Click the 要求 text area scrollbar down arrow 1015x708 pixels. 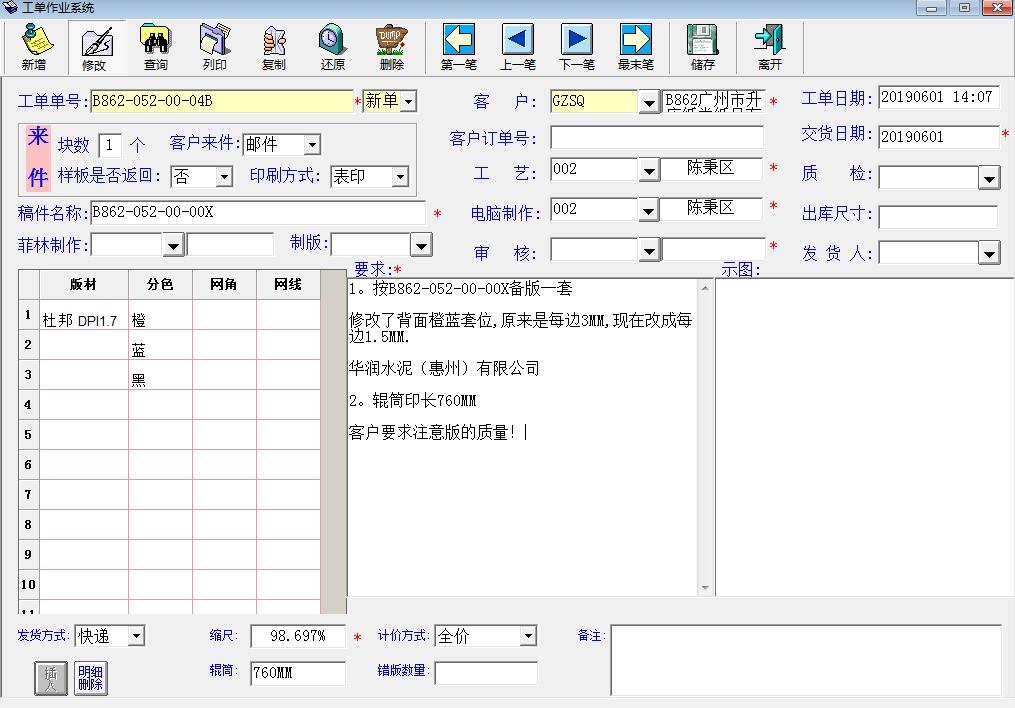coord(705,588)
